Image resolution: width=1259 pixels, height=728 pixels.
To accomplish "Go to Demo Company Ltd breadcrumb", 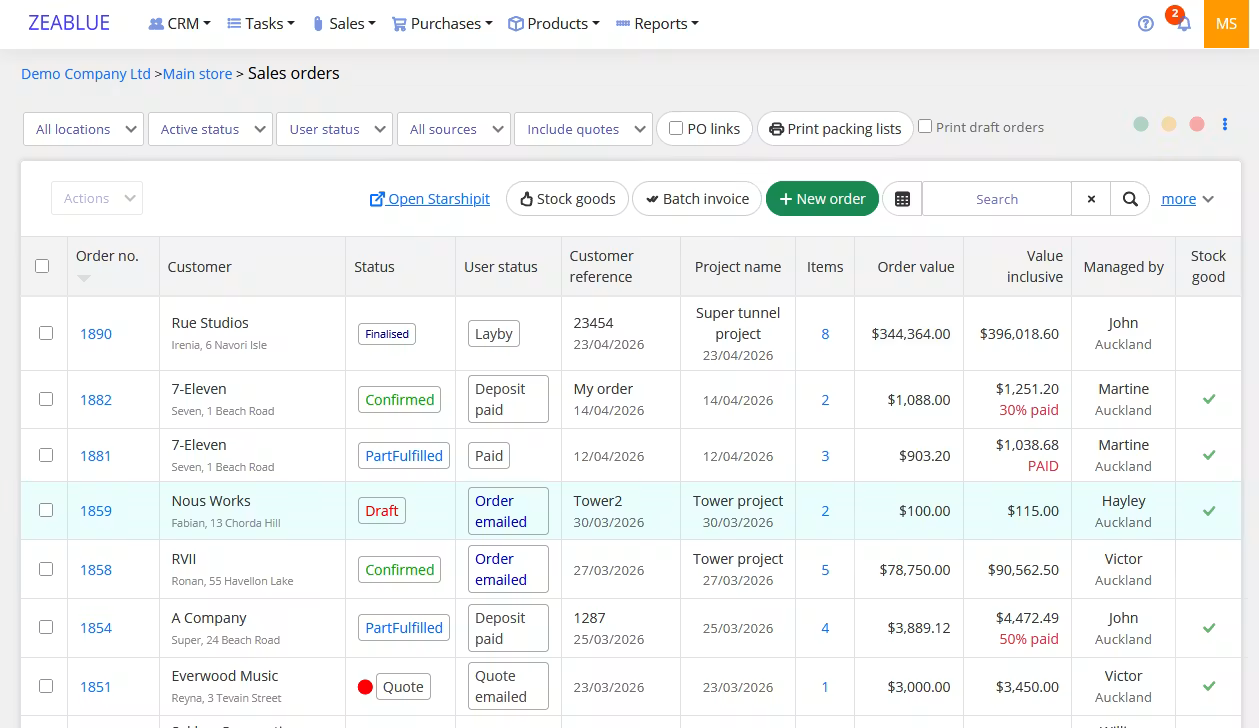I will (86, 74).
